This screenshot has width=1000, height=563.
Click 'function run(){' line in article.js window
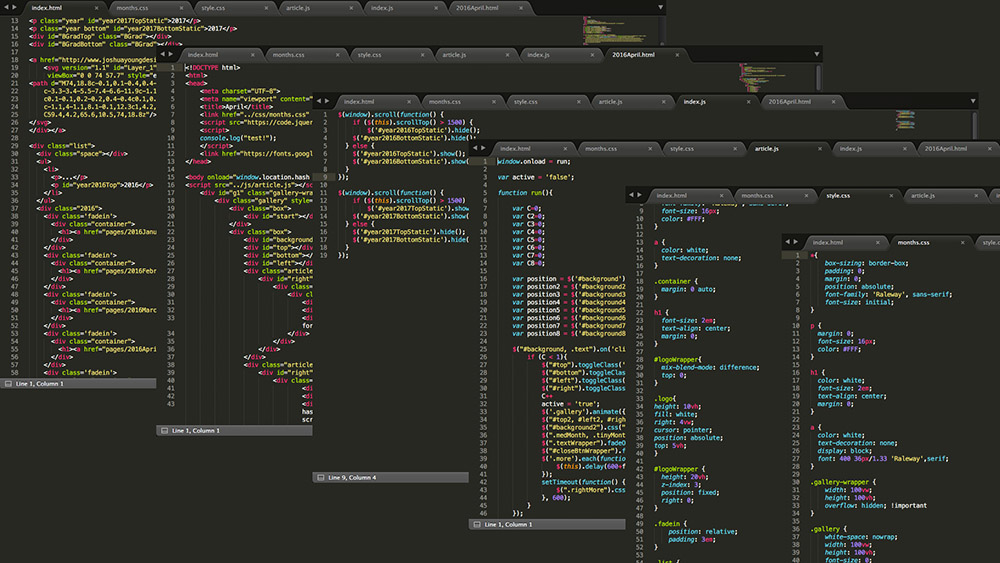point(525,193)
